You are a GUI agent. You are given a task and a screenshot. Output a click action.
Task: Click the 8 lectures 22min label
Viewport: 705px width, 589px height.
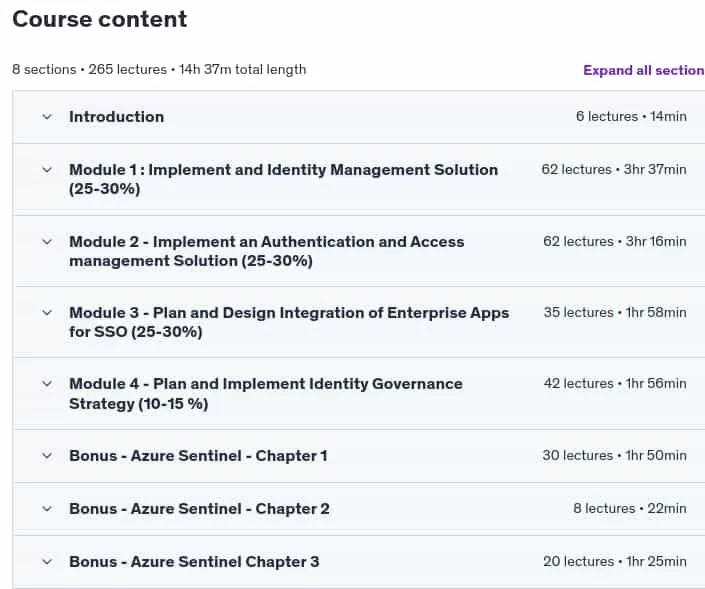pyautogui.click(x=629, y=509)
